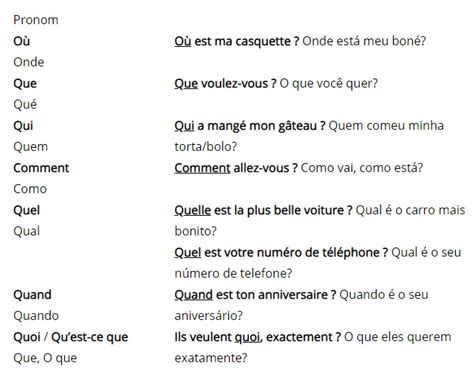
Task: Click the translation Quando in left column
Action: (x=36, y=316)
